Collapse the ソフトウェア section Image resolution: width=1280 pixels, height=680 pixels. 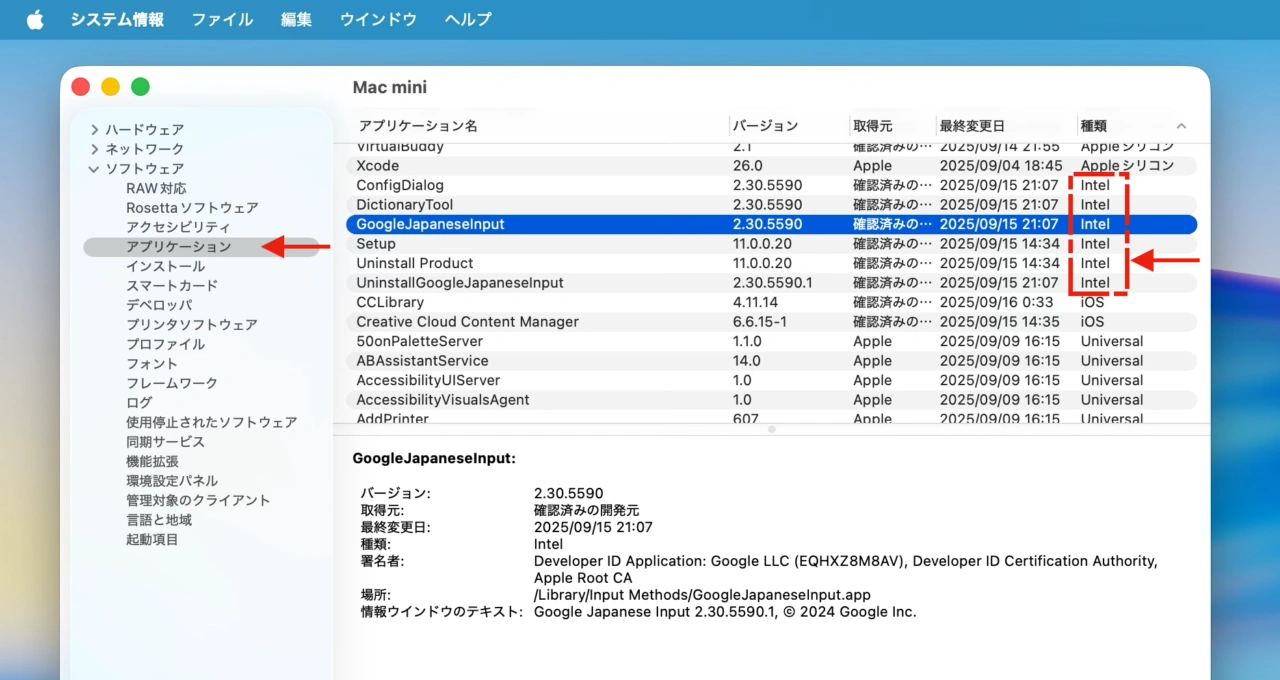pyautogui.click(x=94, y=169)
